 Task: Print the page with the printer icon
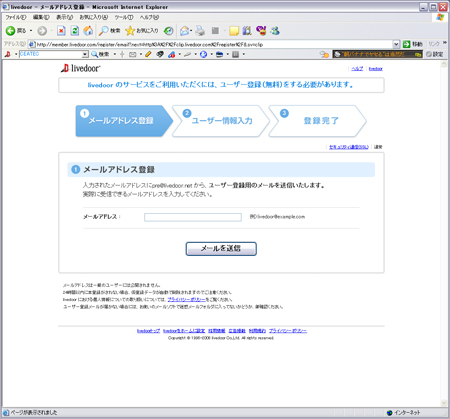pyautogui.click(x=200, y=31)
